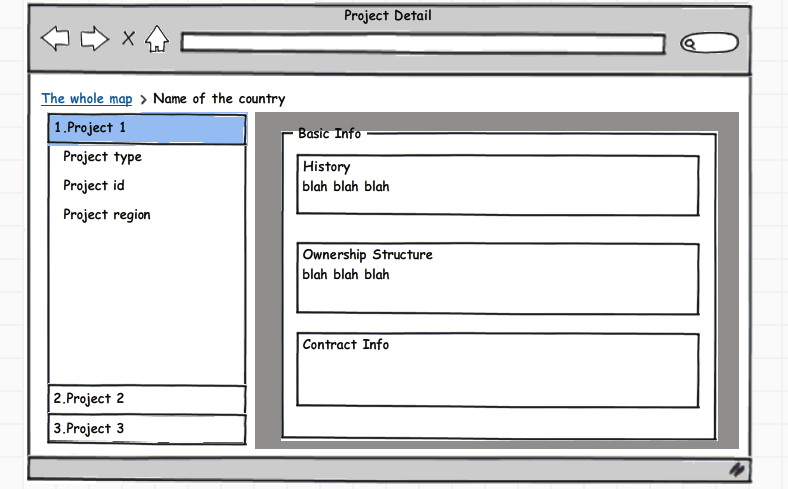This screenshot has width=788, height=489.
Task: Open 'The whole map' breadcrumb link
Action: pos(87,99)
